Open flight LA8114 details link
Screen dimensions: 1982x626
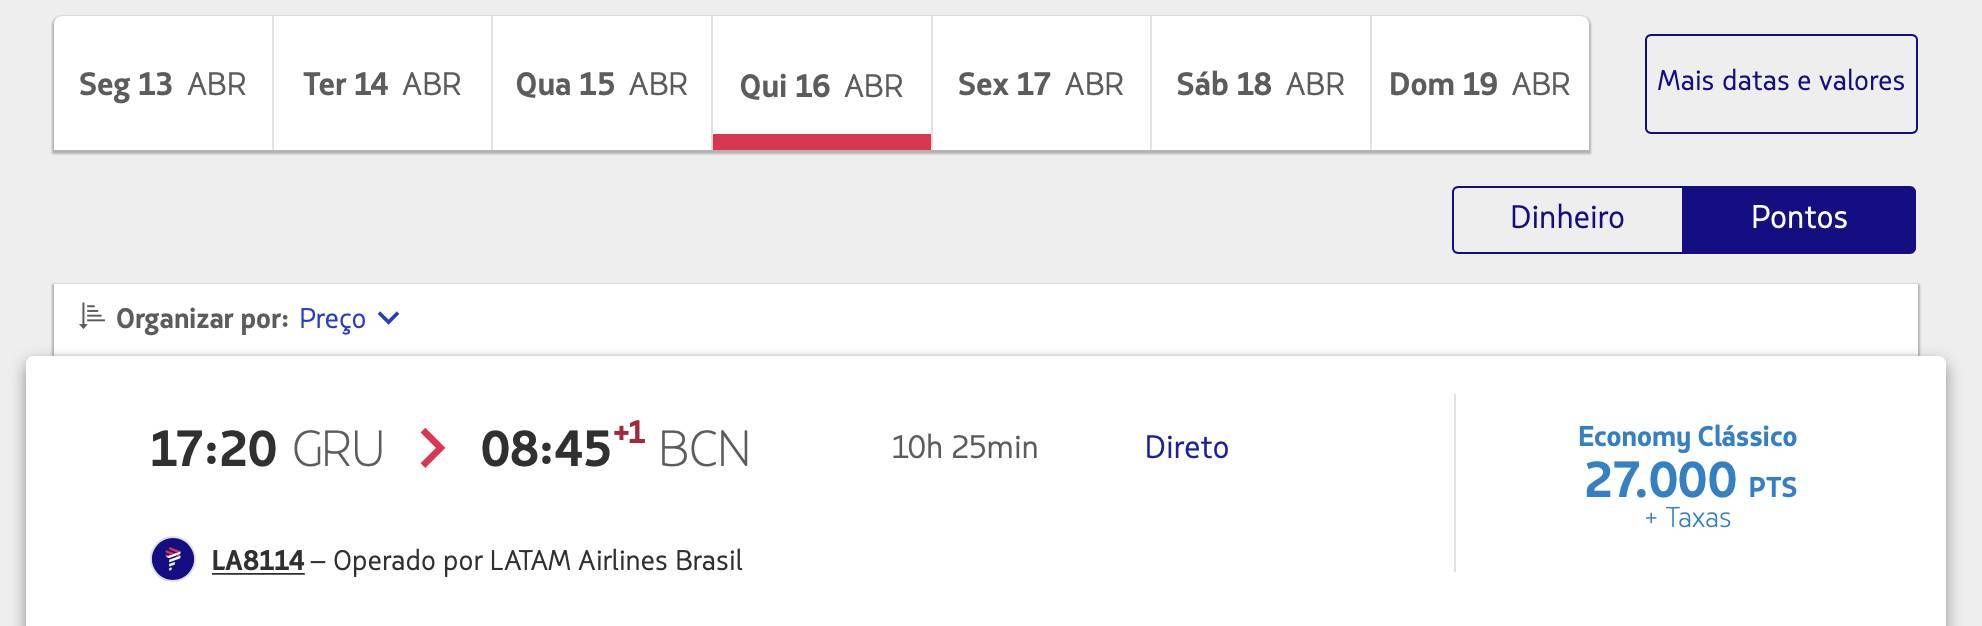click(258, 560)
